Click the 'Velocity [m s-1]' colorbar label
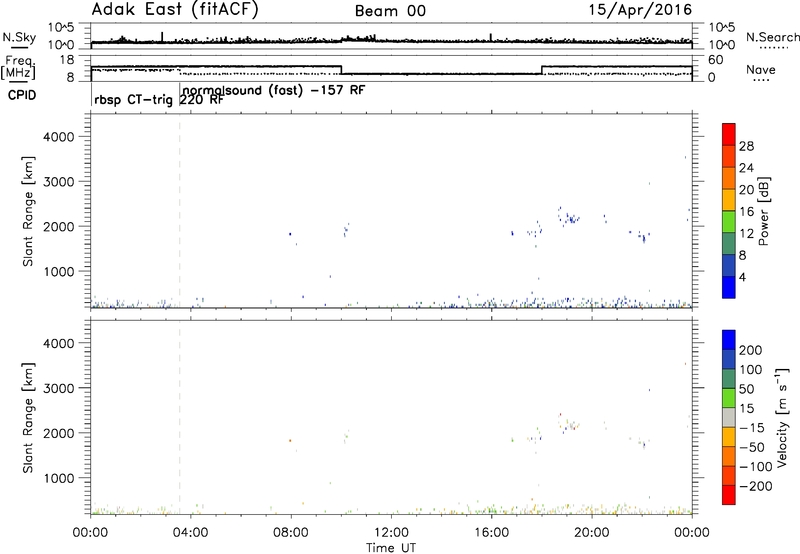This screenshot has width=800, height=554. (782, 417)
